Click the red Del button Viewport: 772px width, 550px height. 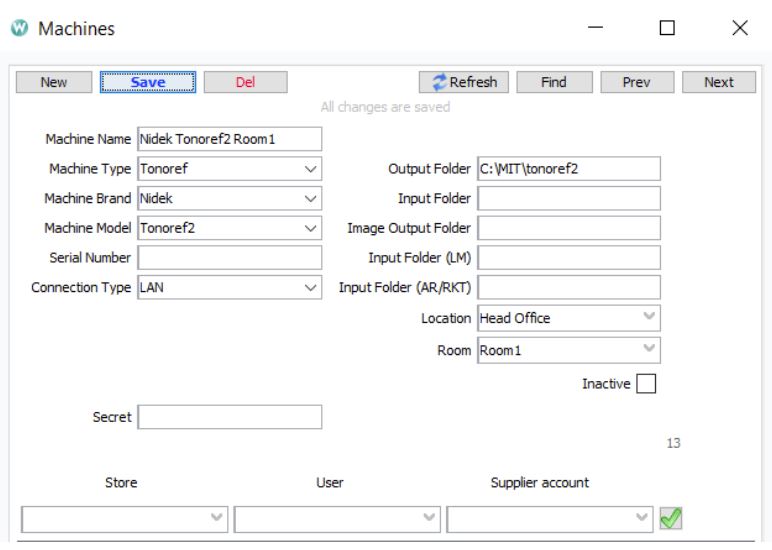tap(245, 82)
